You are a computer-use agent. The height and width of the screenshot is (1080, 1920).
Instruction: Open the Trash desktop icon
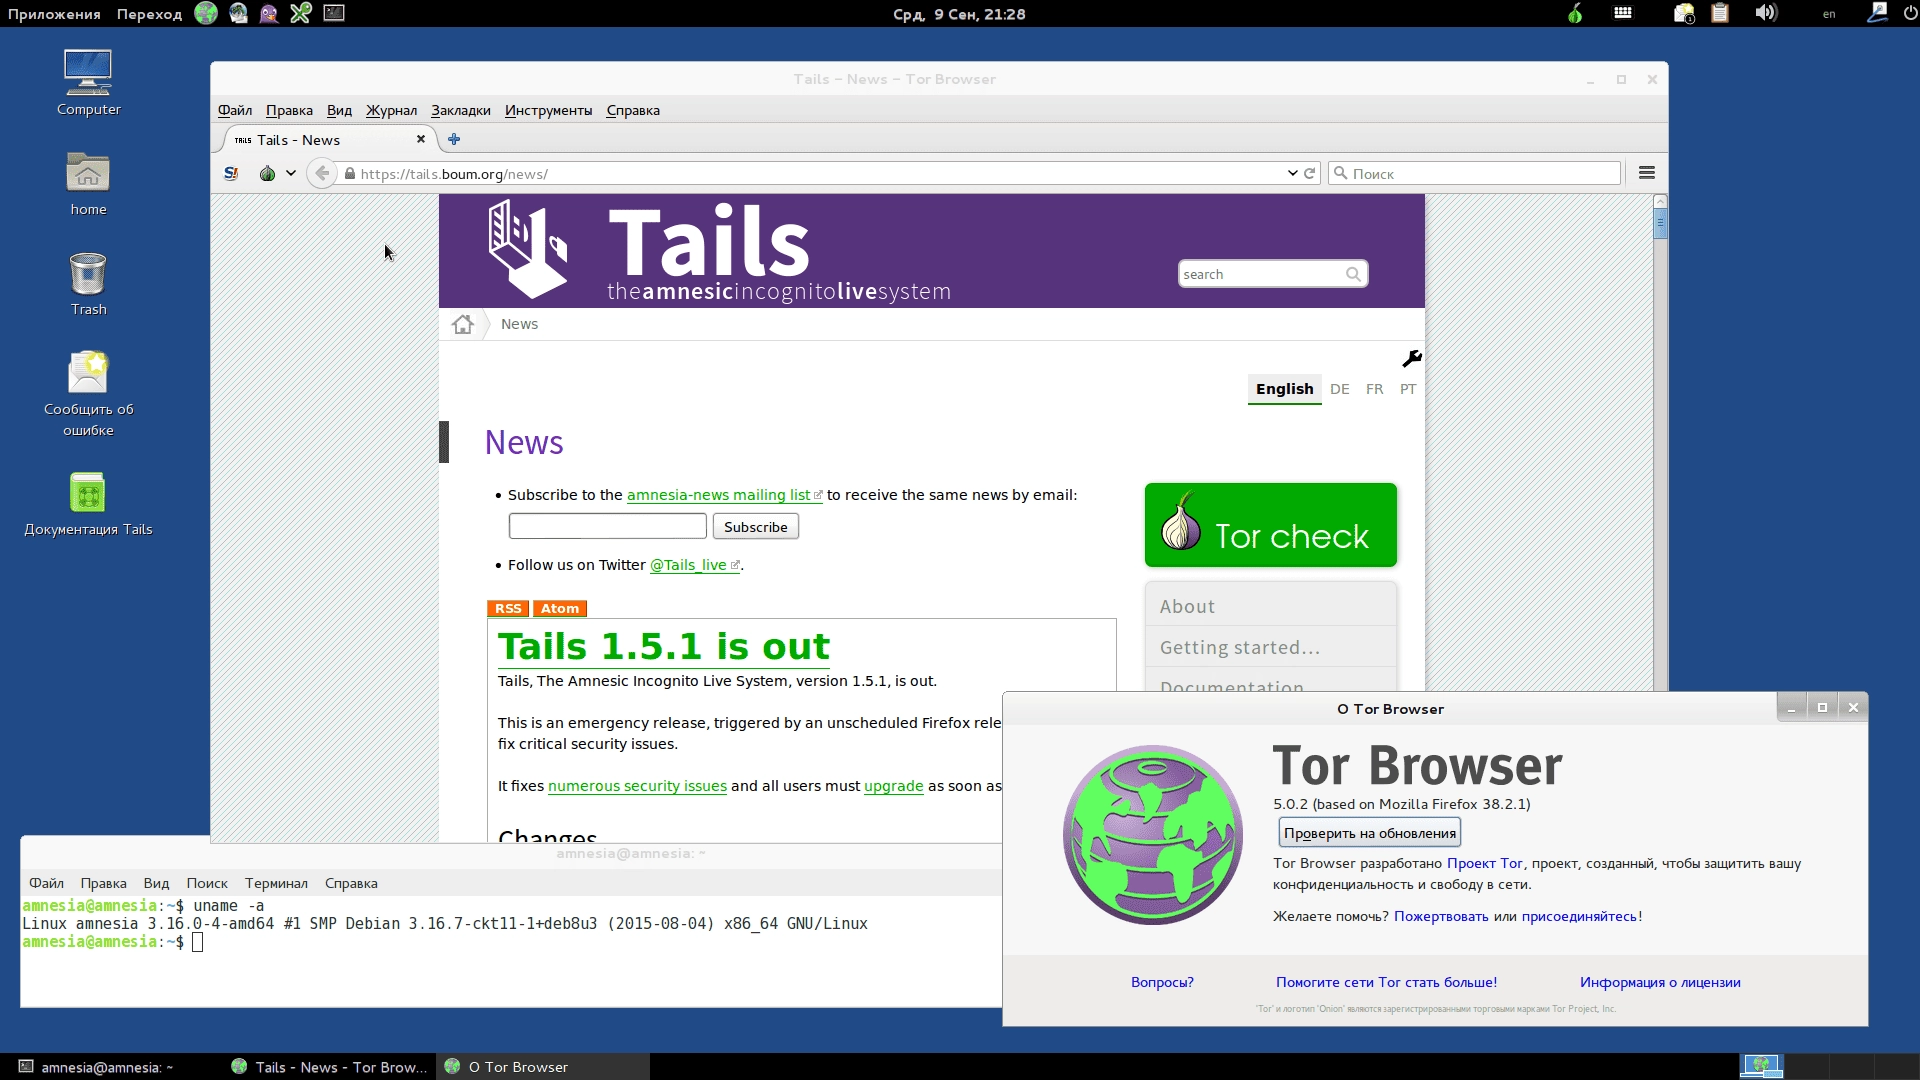click(88, 284)
